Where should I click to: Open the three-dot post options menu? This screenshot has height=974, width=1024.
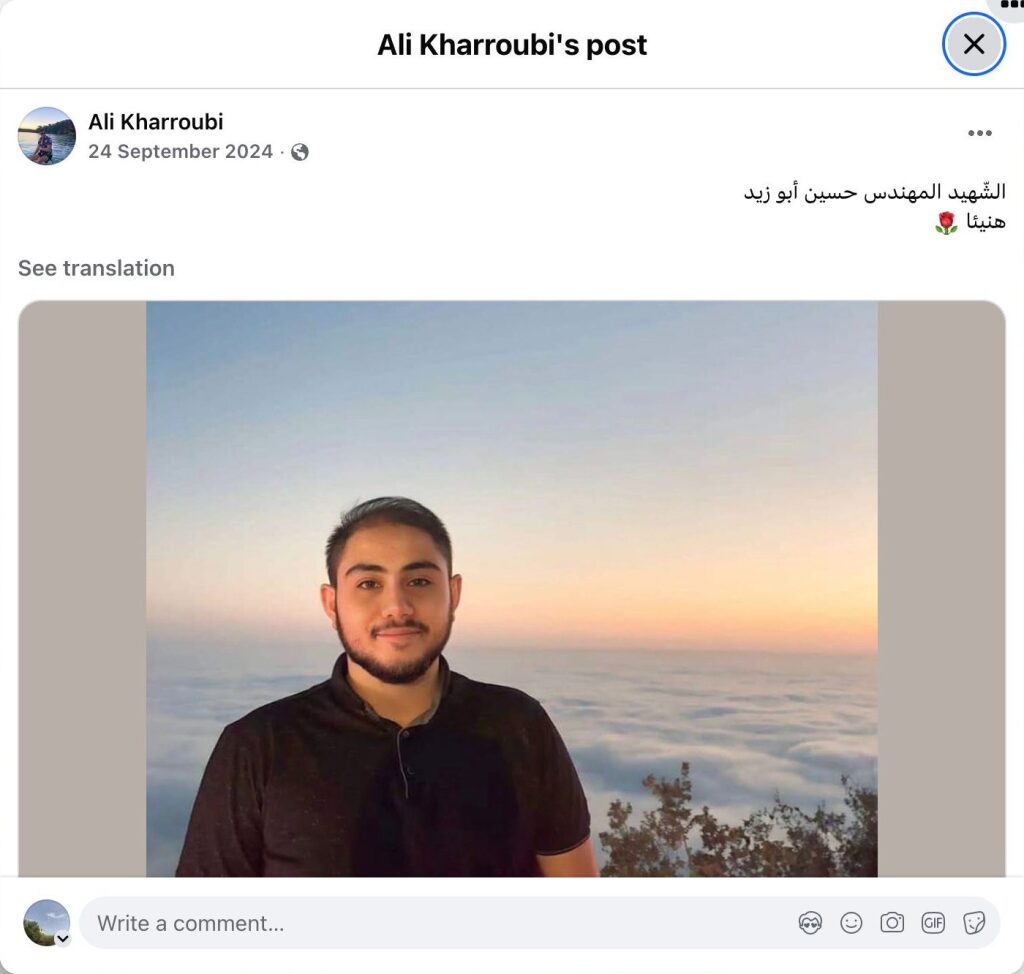point(980,133)
